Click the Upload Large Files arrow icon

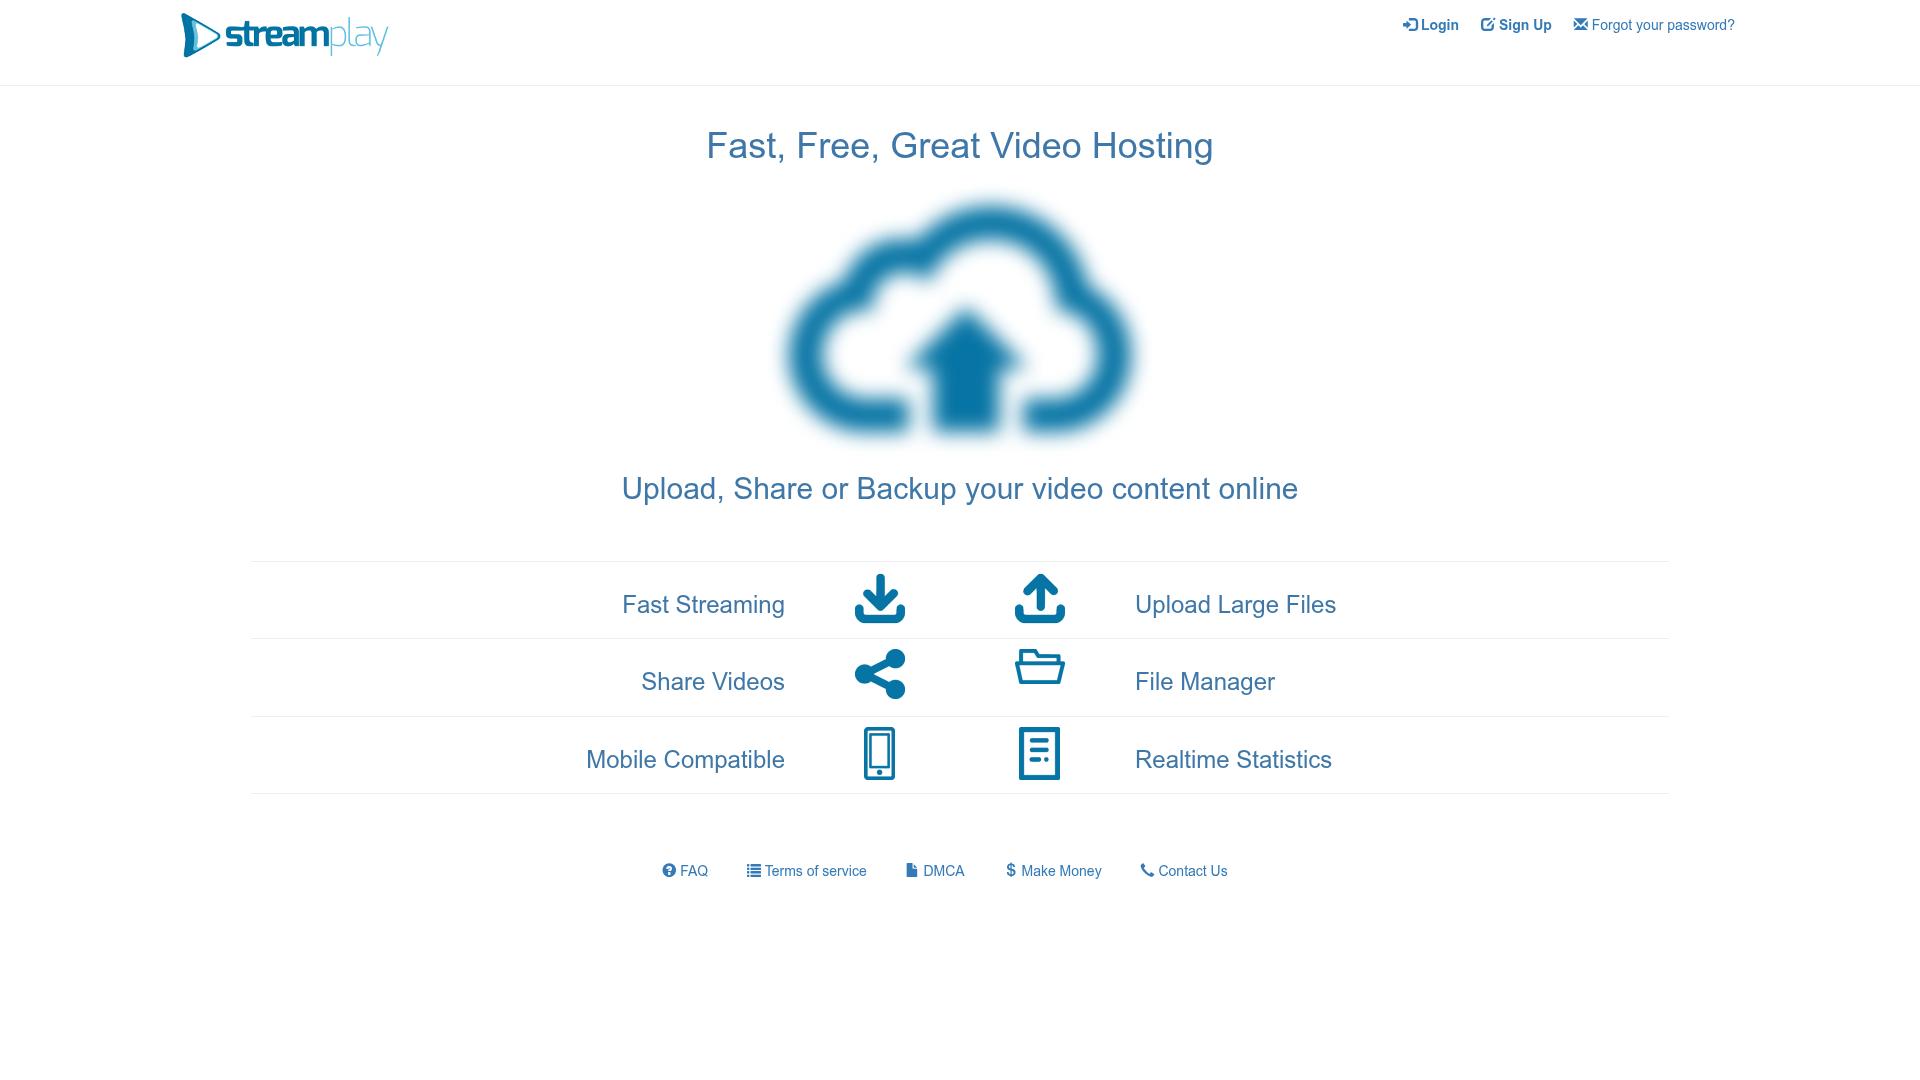click(x=1039, y=598)
